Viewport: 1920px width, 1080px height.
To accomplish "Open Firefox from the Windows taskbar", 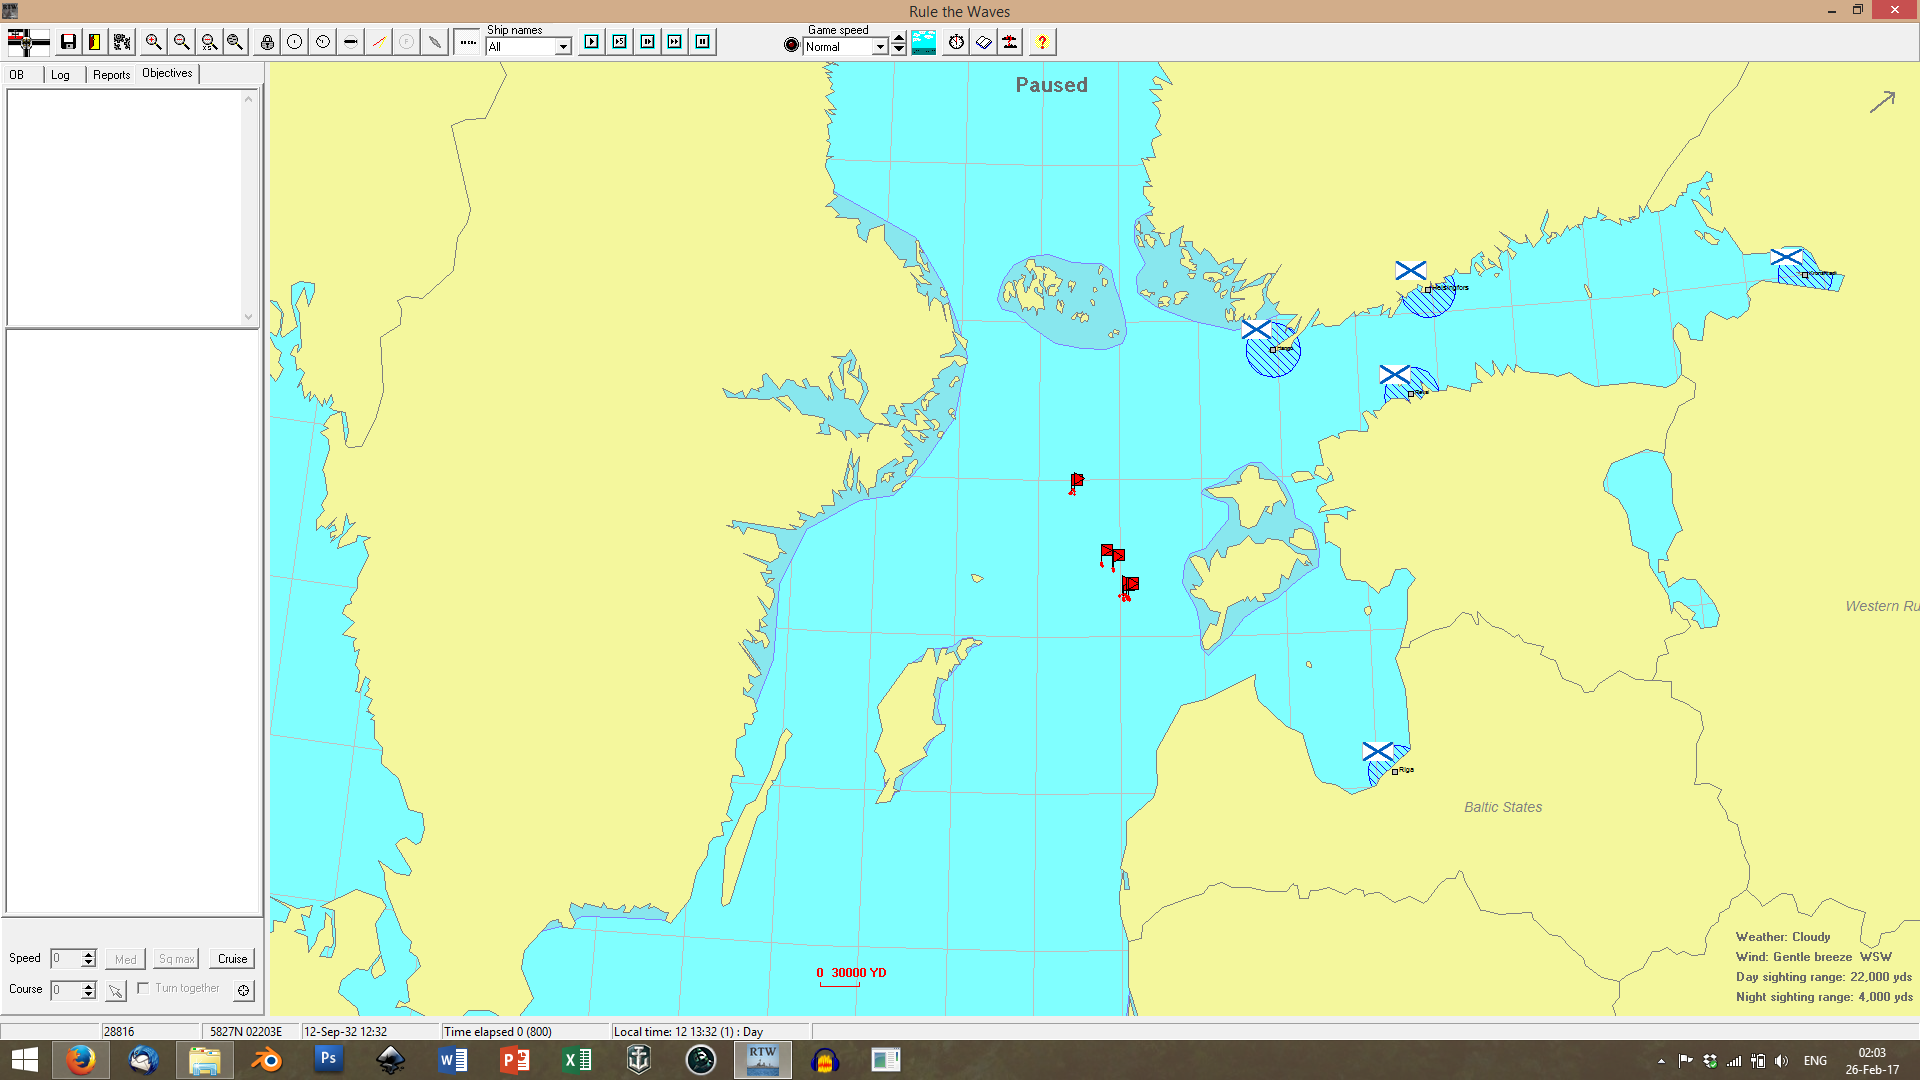I will click(x=80, y=1060).
